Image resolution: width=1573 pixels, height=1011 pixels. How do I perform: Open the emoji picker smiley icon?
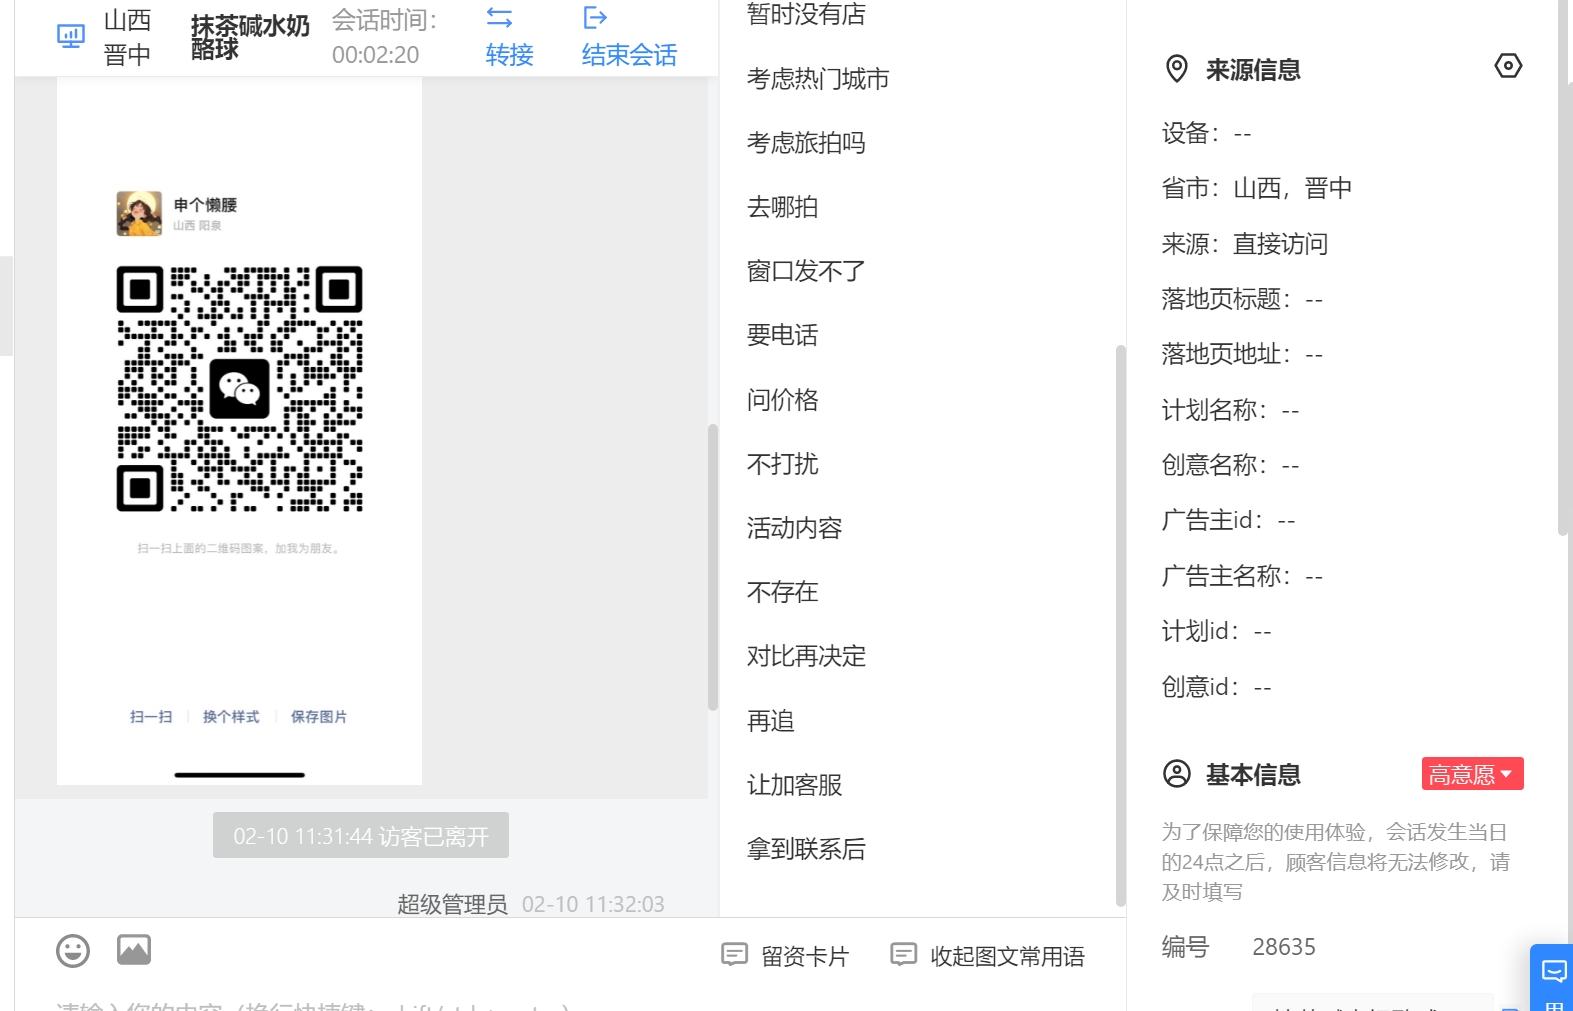tap(73, 951)
